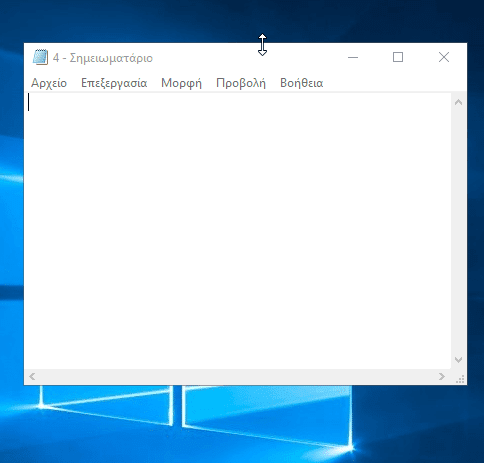
Task: Close the Σημειωματάριο window
Action: pos(444,57)
